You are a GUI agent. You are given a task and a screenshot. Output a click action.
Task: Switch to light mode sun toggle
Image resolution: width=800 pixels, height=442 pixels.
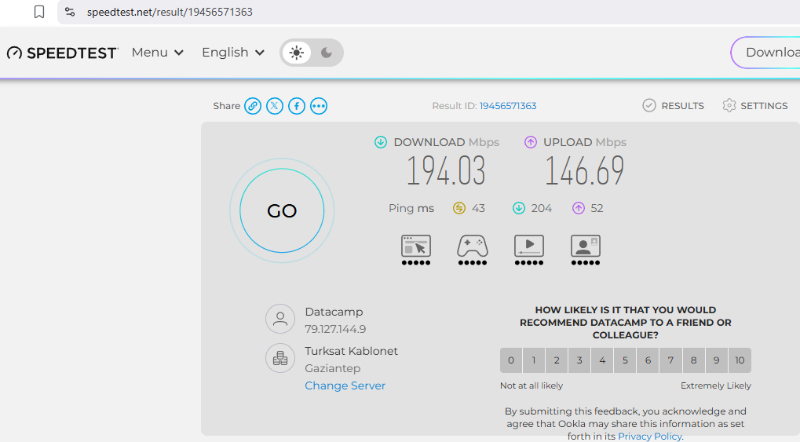296,53
